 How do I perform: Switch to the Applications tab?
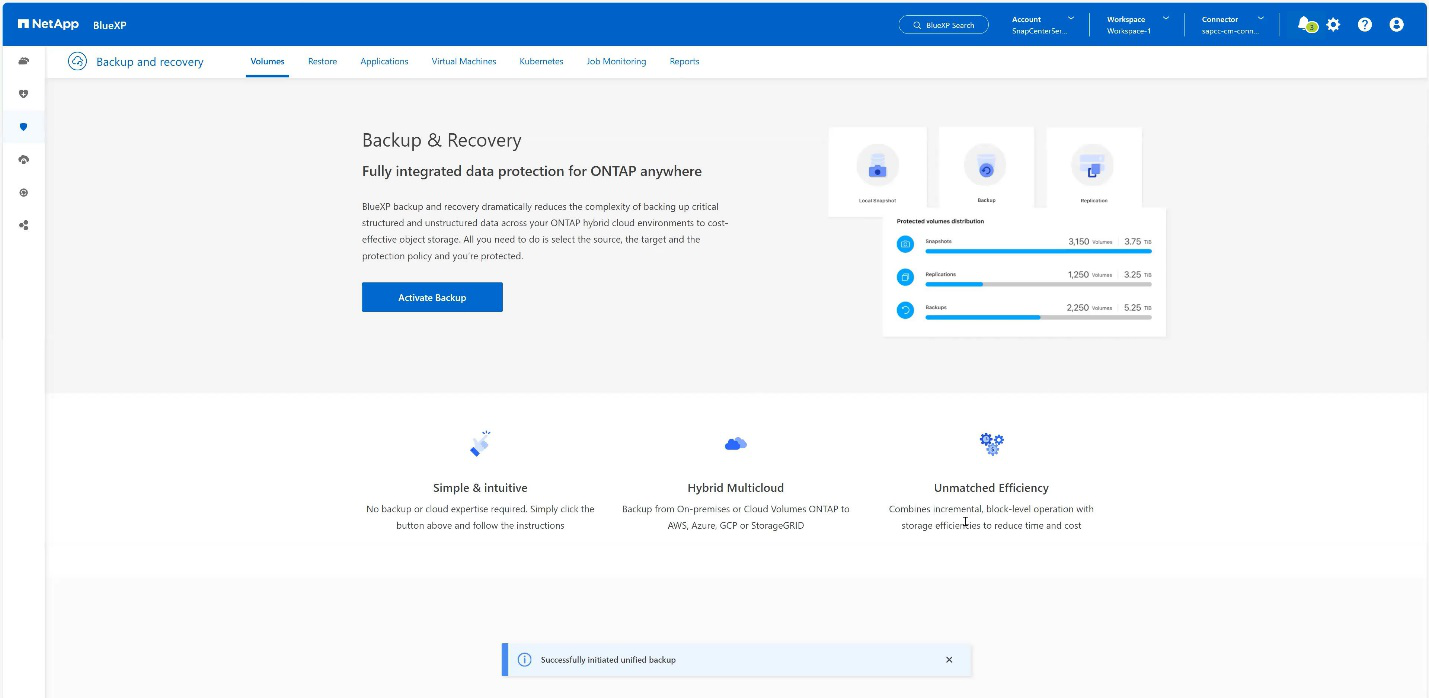click(x=384, y=61)
